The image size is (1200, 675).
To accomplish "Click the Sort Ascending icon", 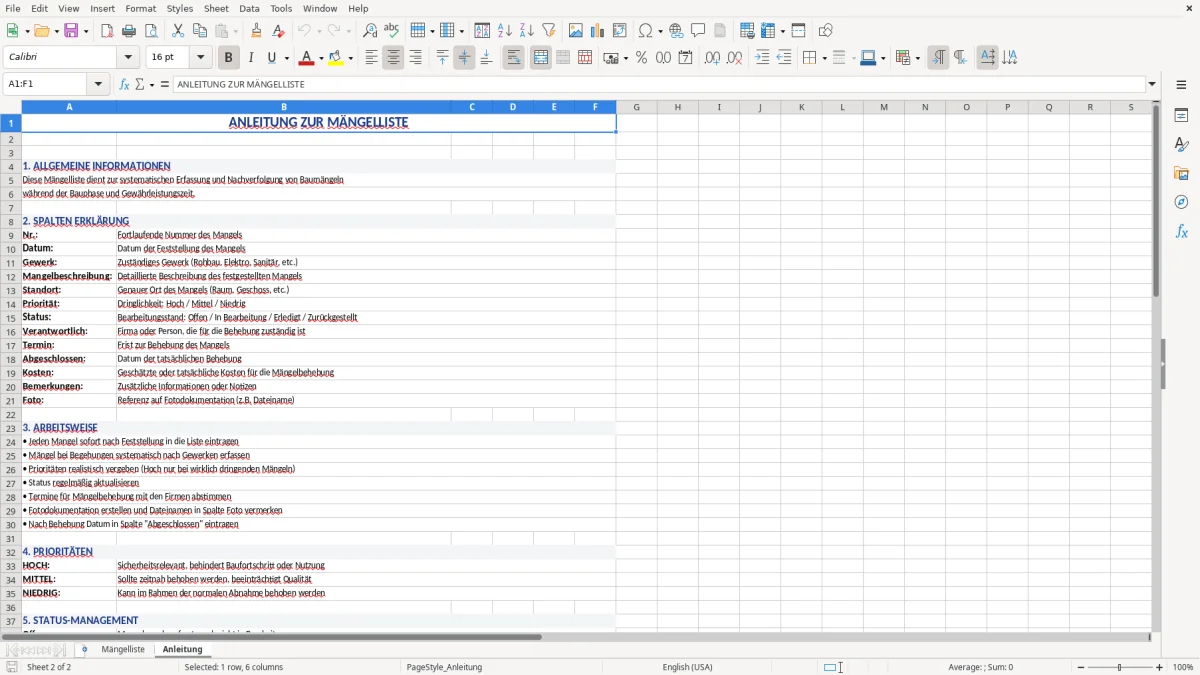I will pos(505,30).
